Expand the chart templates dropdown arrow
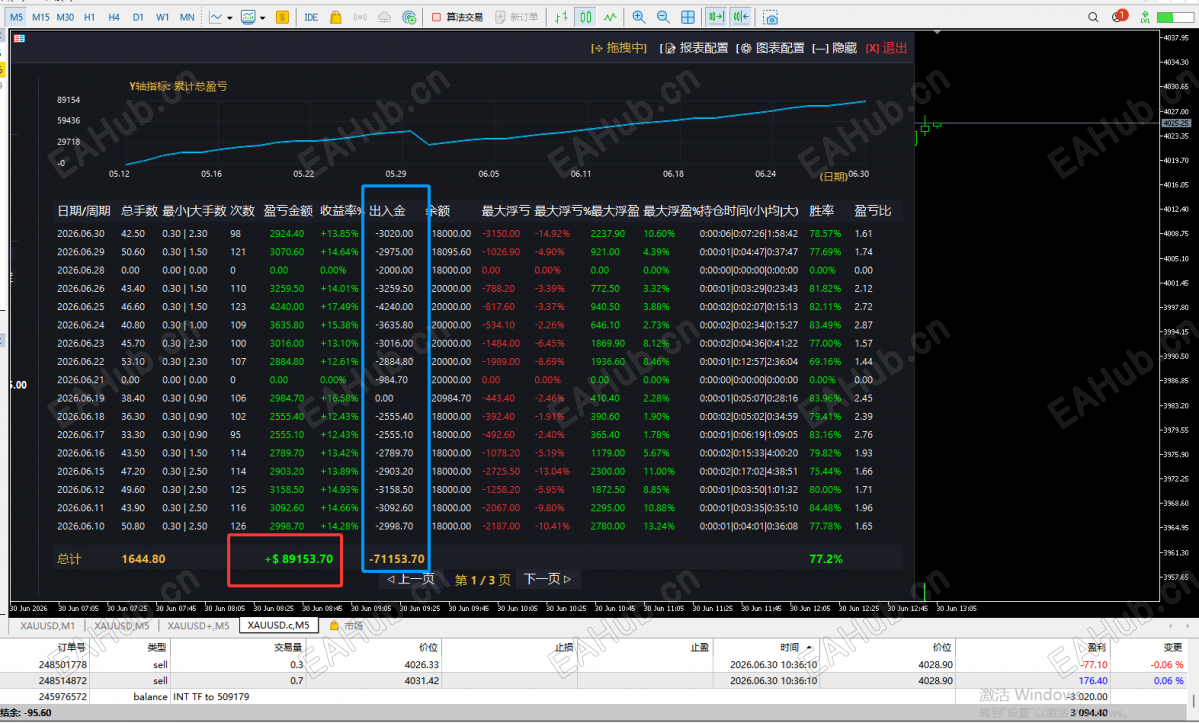 pos(262,18)
